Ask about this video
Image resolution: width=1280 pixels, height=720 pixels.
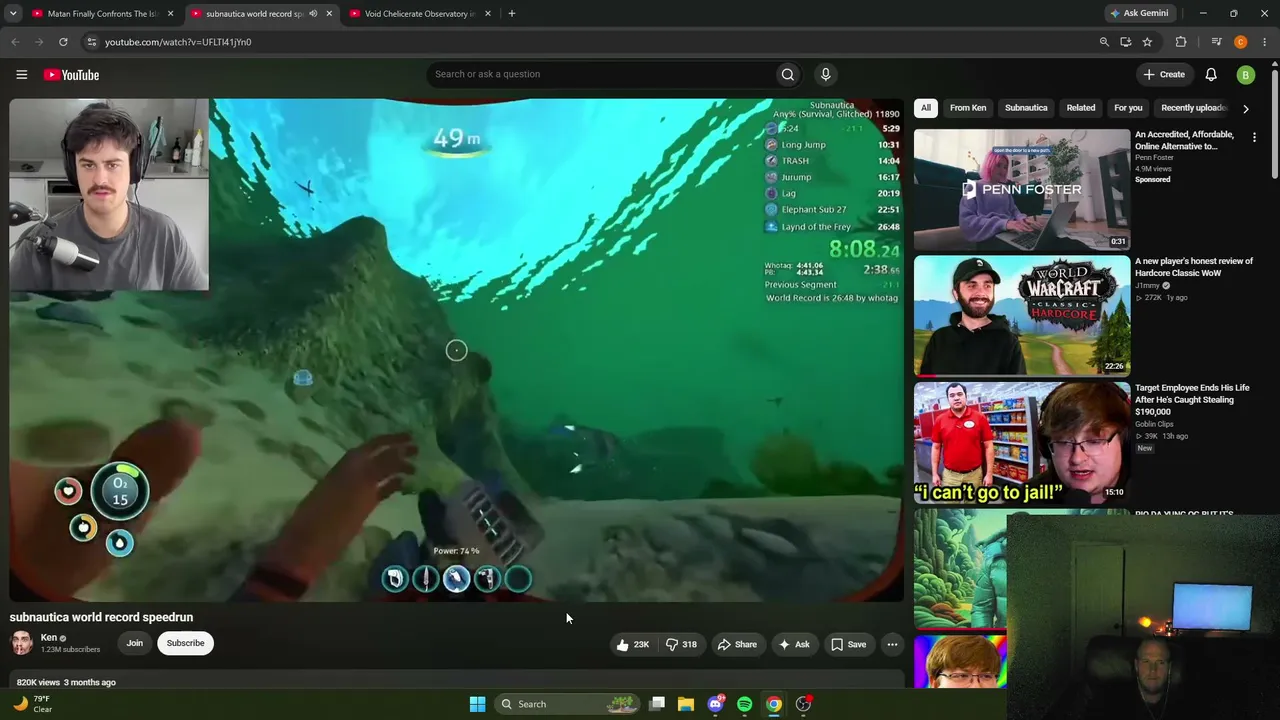[x=794, y=645]
